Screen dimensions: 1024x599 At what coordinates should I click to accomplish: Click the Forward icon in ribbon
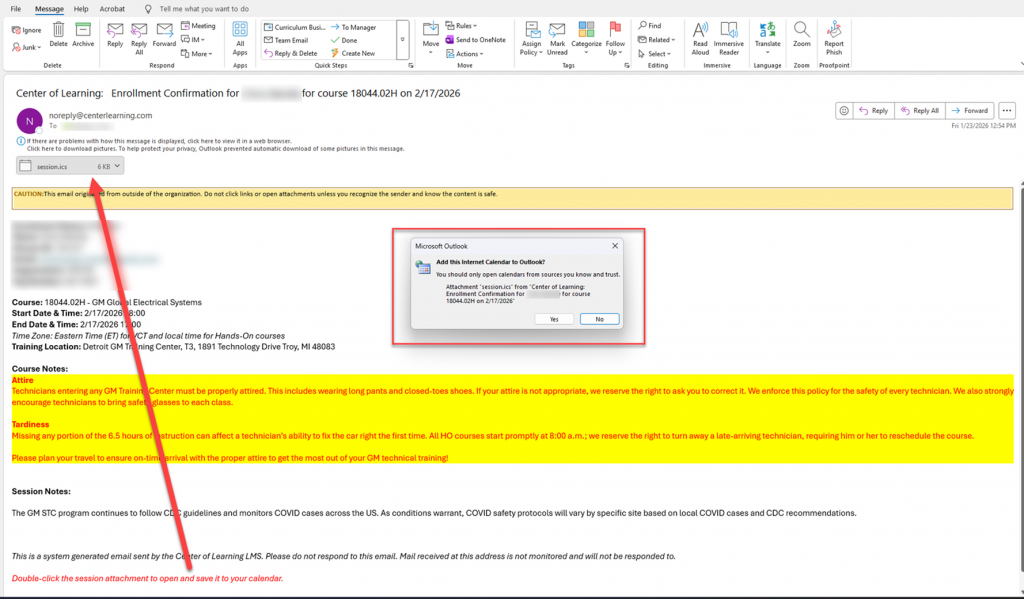(164, 32)
